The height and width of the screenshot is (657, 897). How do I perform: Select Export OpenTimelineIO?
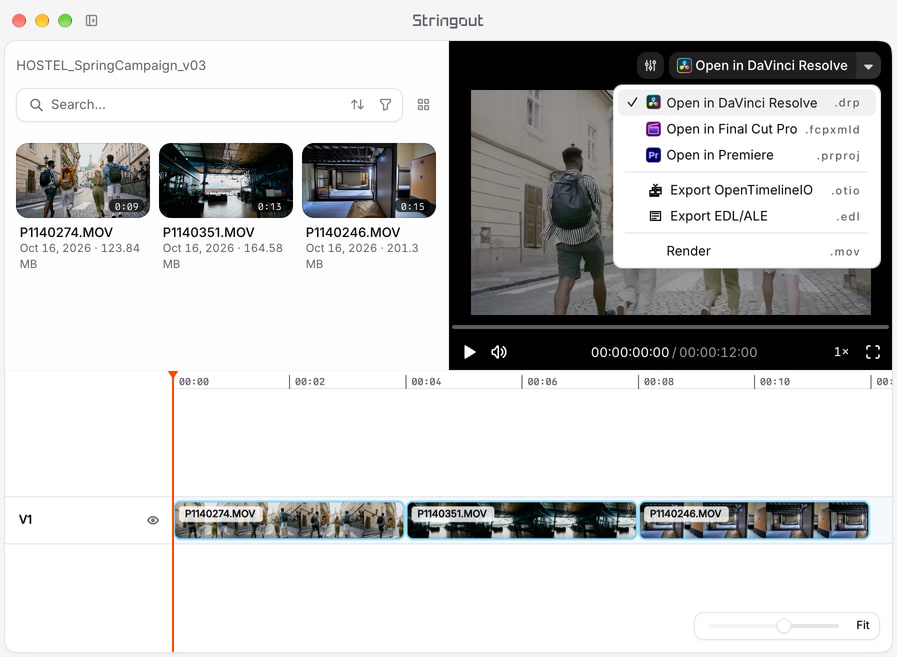coord(747,190)
